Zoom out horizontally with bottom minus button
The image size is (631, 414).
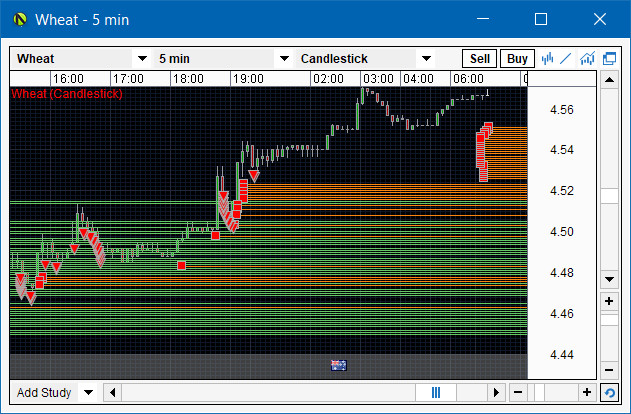pos(517,393)
